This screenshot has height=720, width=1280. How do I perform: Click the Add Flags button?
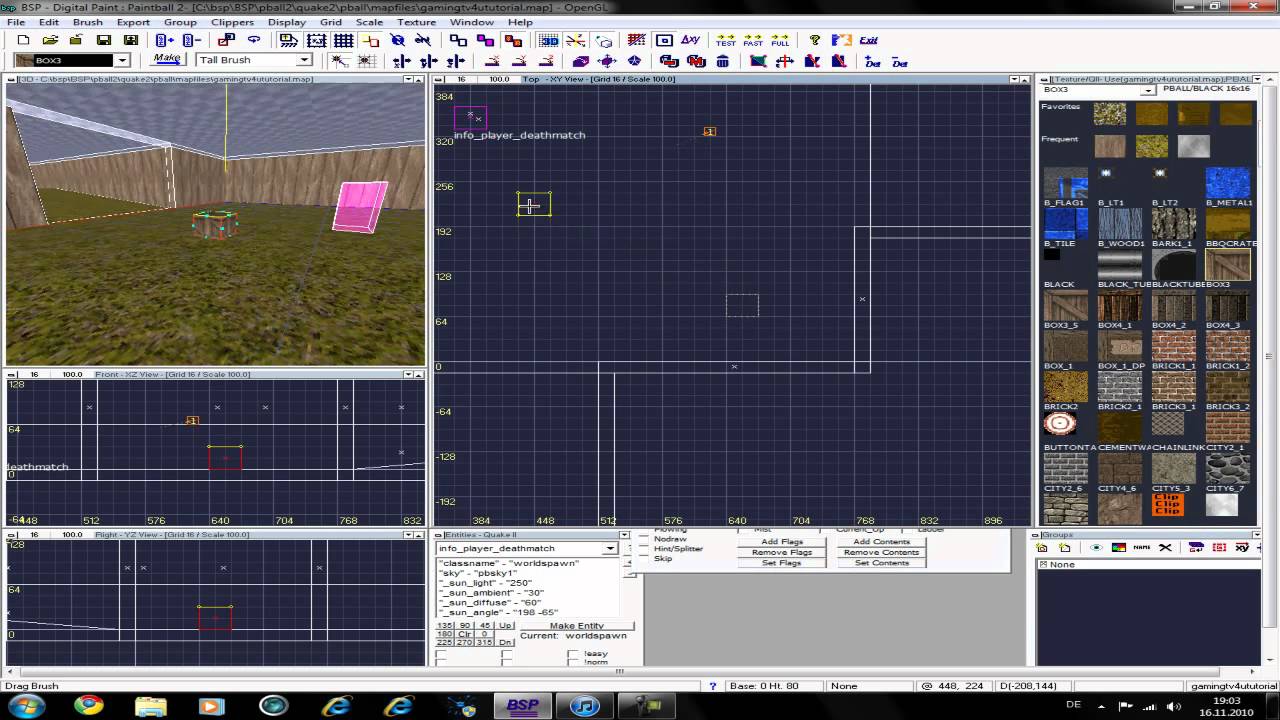tap(782, 541)
